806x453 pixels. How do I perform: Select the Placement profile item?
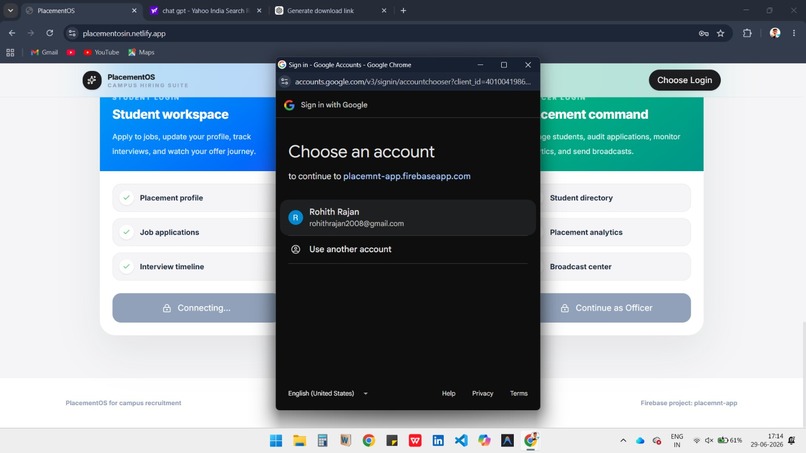pyautogui.click(x=194, y=198)
